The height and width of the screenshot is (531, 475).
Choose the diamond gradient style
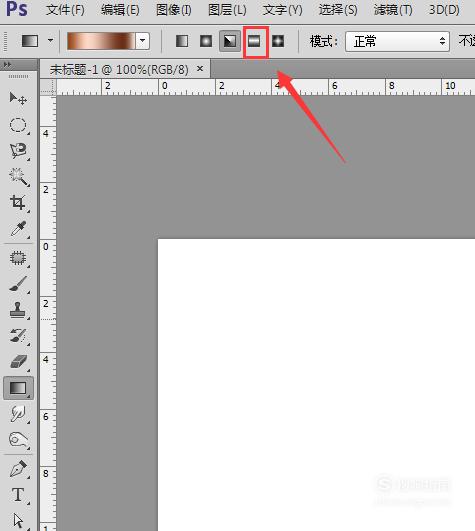[x=278, y=41]
